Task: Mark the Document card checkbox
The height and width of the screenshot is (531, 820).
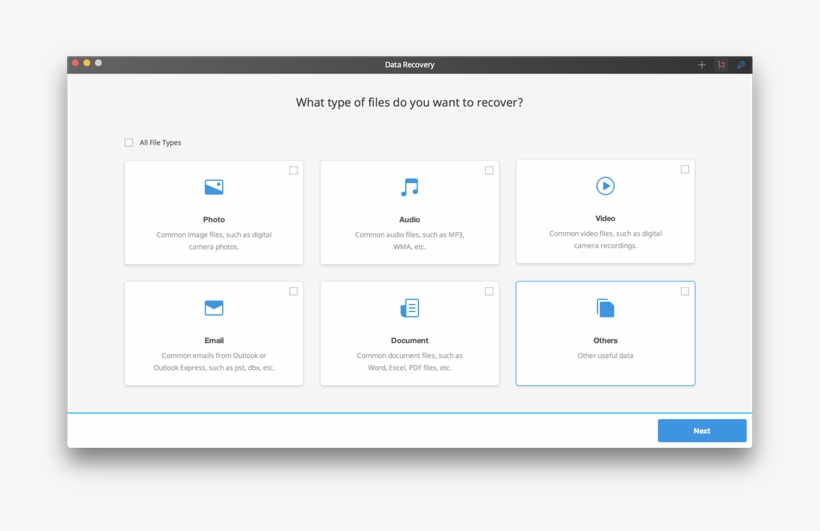Action: 489,292
